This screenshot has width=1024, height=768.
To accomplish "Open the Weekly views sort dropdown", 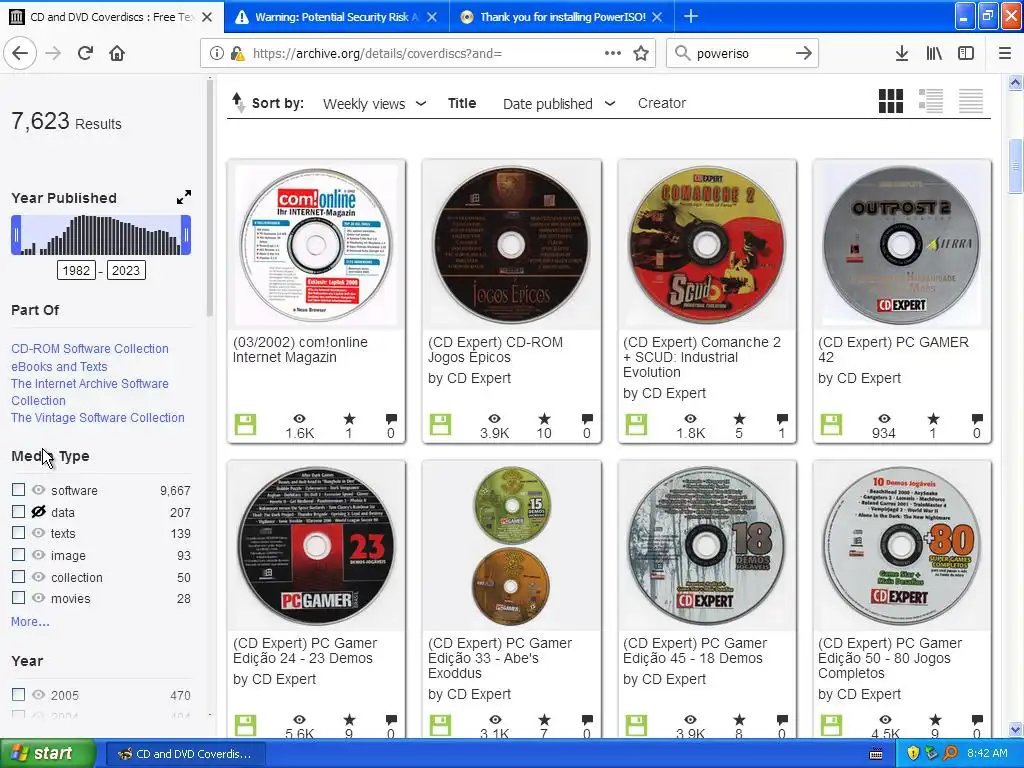I will click(375, 104).
